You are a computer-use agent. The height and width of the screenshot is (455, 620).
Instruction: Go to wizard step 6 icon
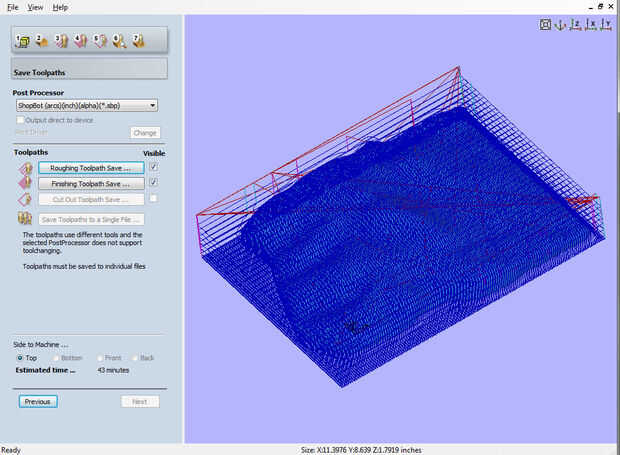point(119,41)
